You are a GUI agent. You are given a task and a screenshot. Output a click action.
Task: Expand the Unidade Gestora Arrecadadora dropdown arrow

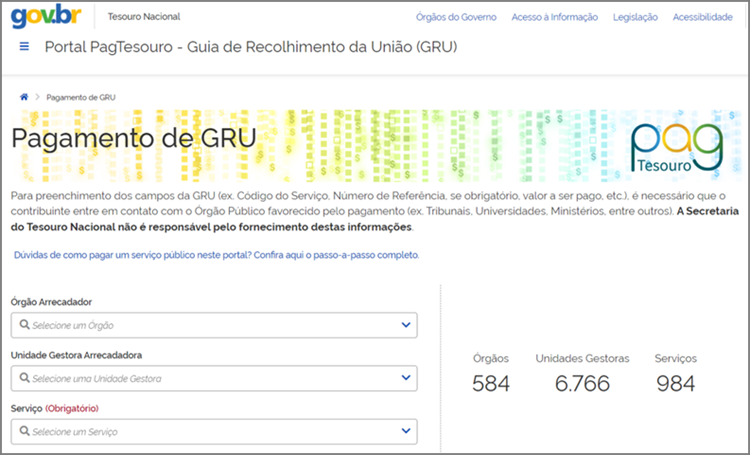405,378
